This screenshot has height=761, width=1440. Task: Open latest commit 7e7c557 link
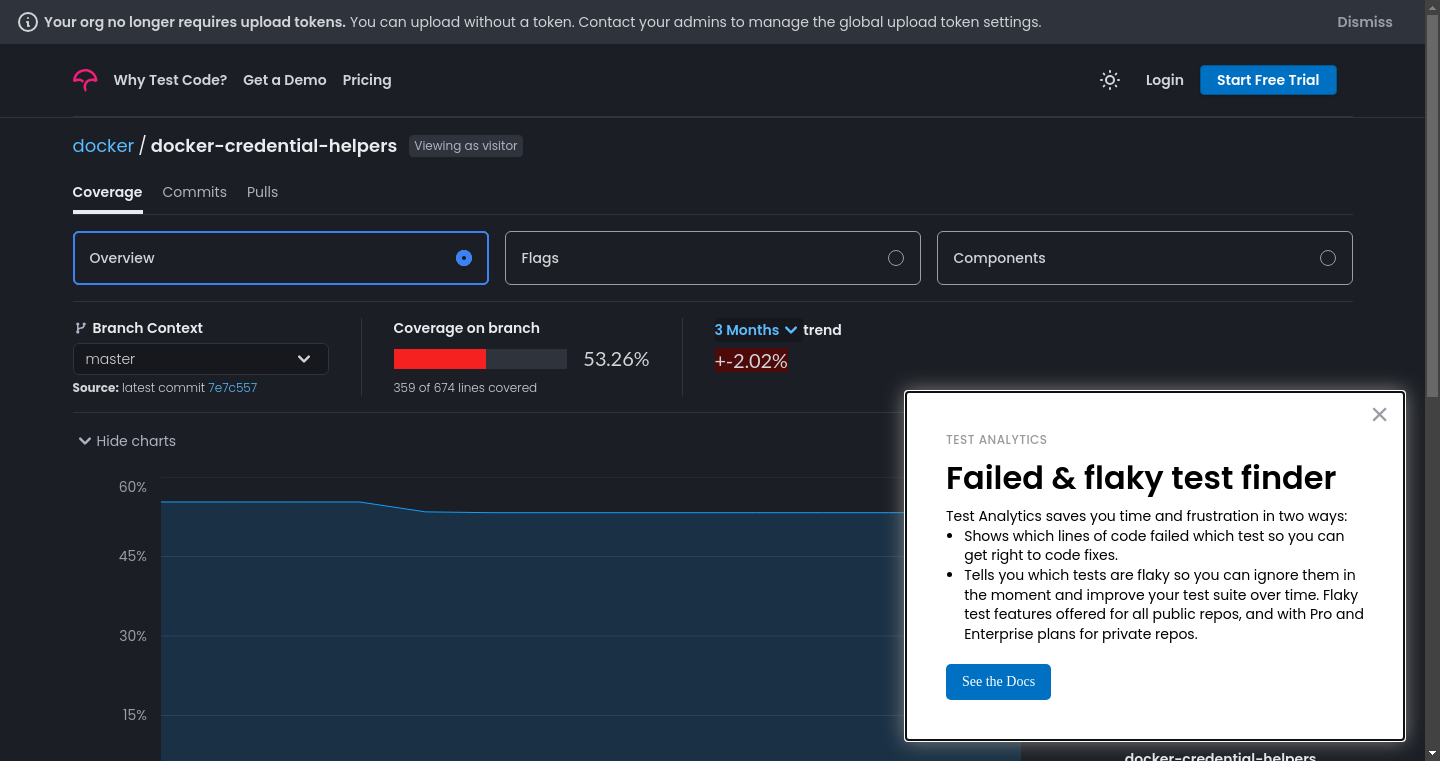coord(232,388)
